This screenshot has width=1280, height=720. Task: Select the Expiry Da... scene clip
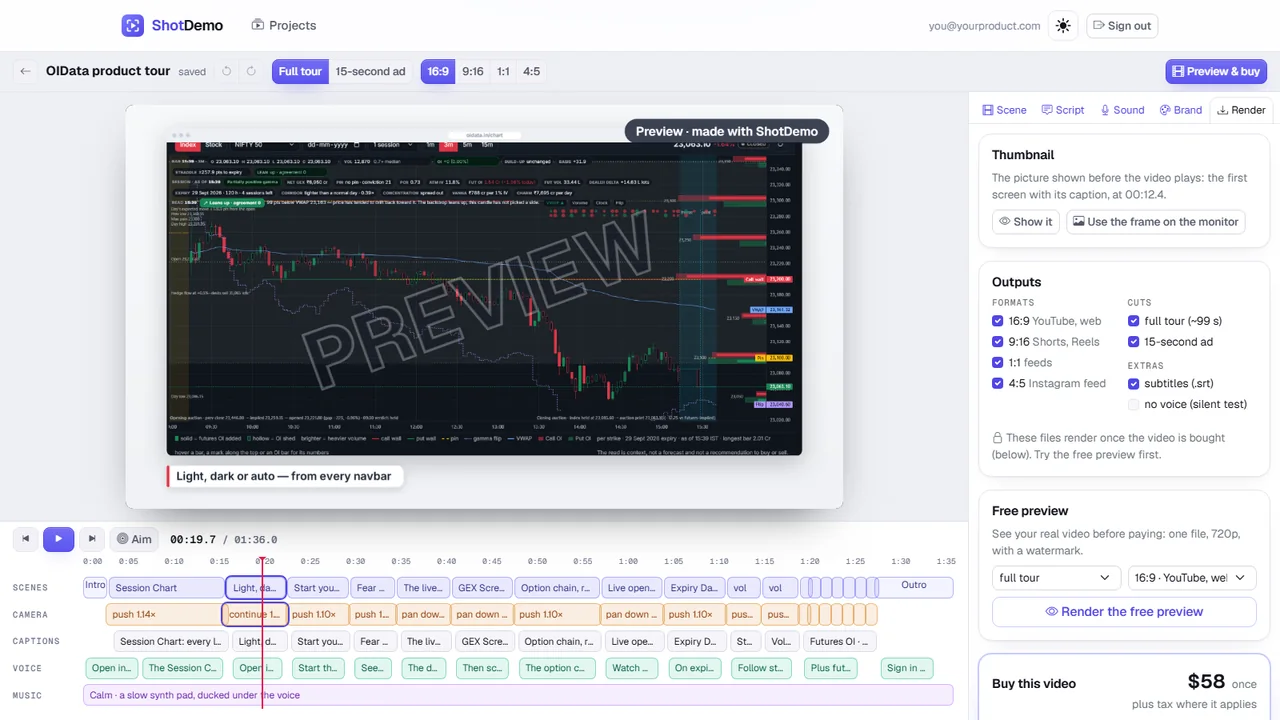(693, 588)
